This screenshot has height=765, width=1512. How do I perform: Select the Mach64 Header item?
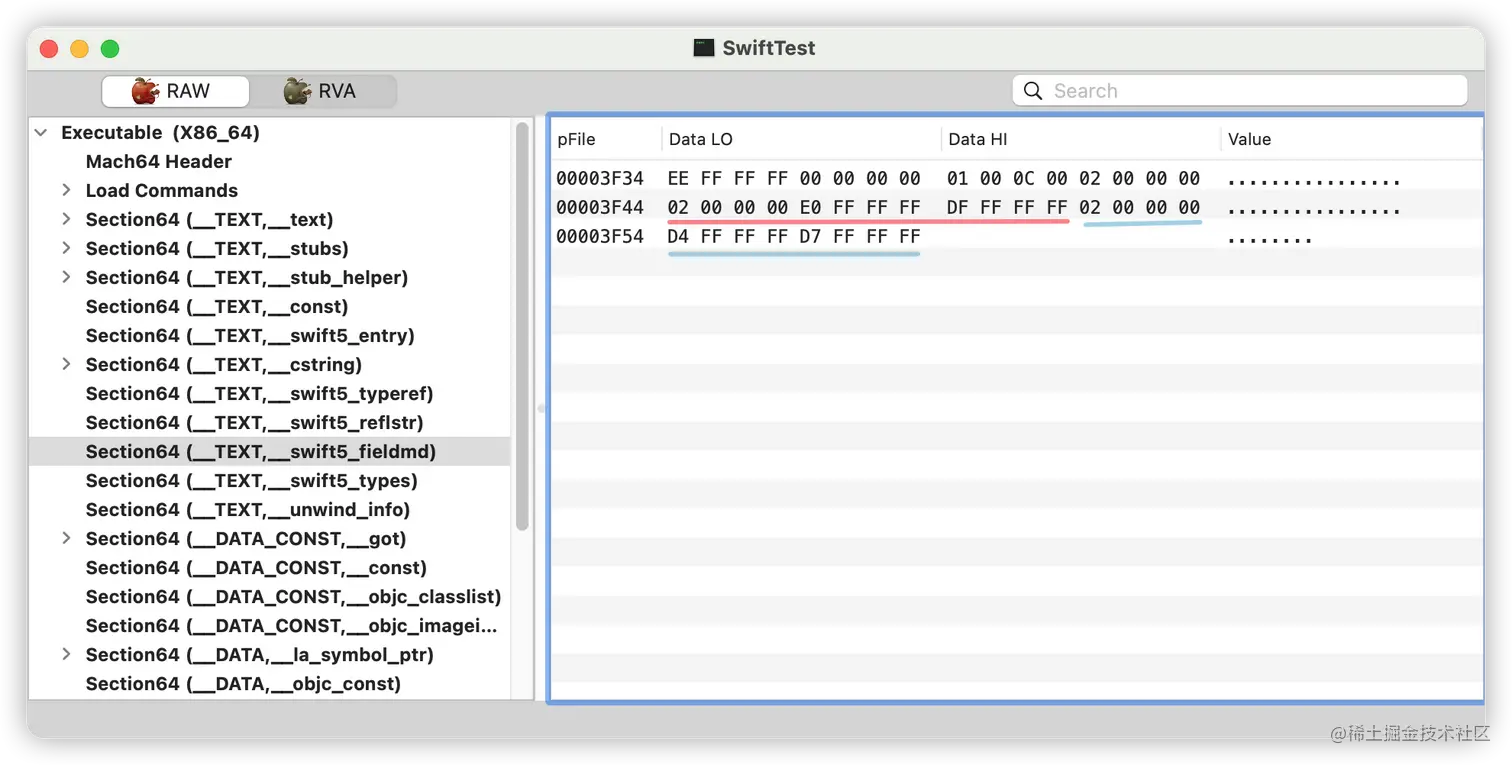159,161
